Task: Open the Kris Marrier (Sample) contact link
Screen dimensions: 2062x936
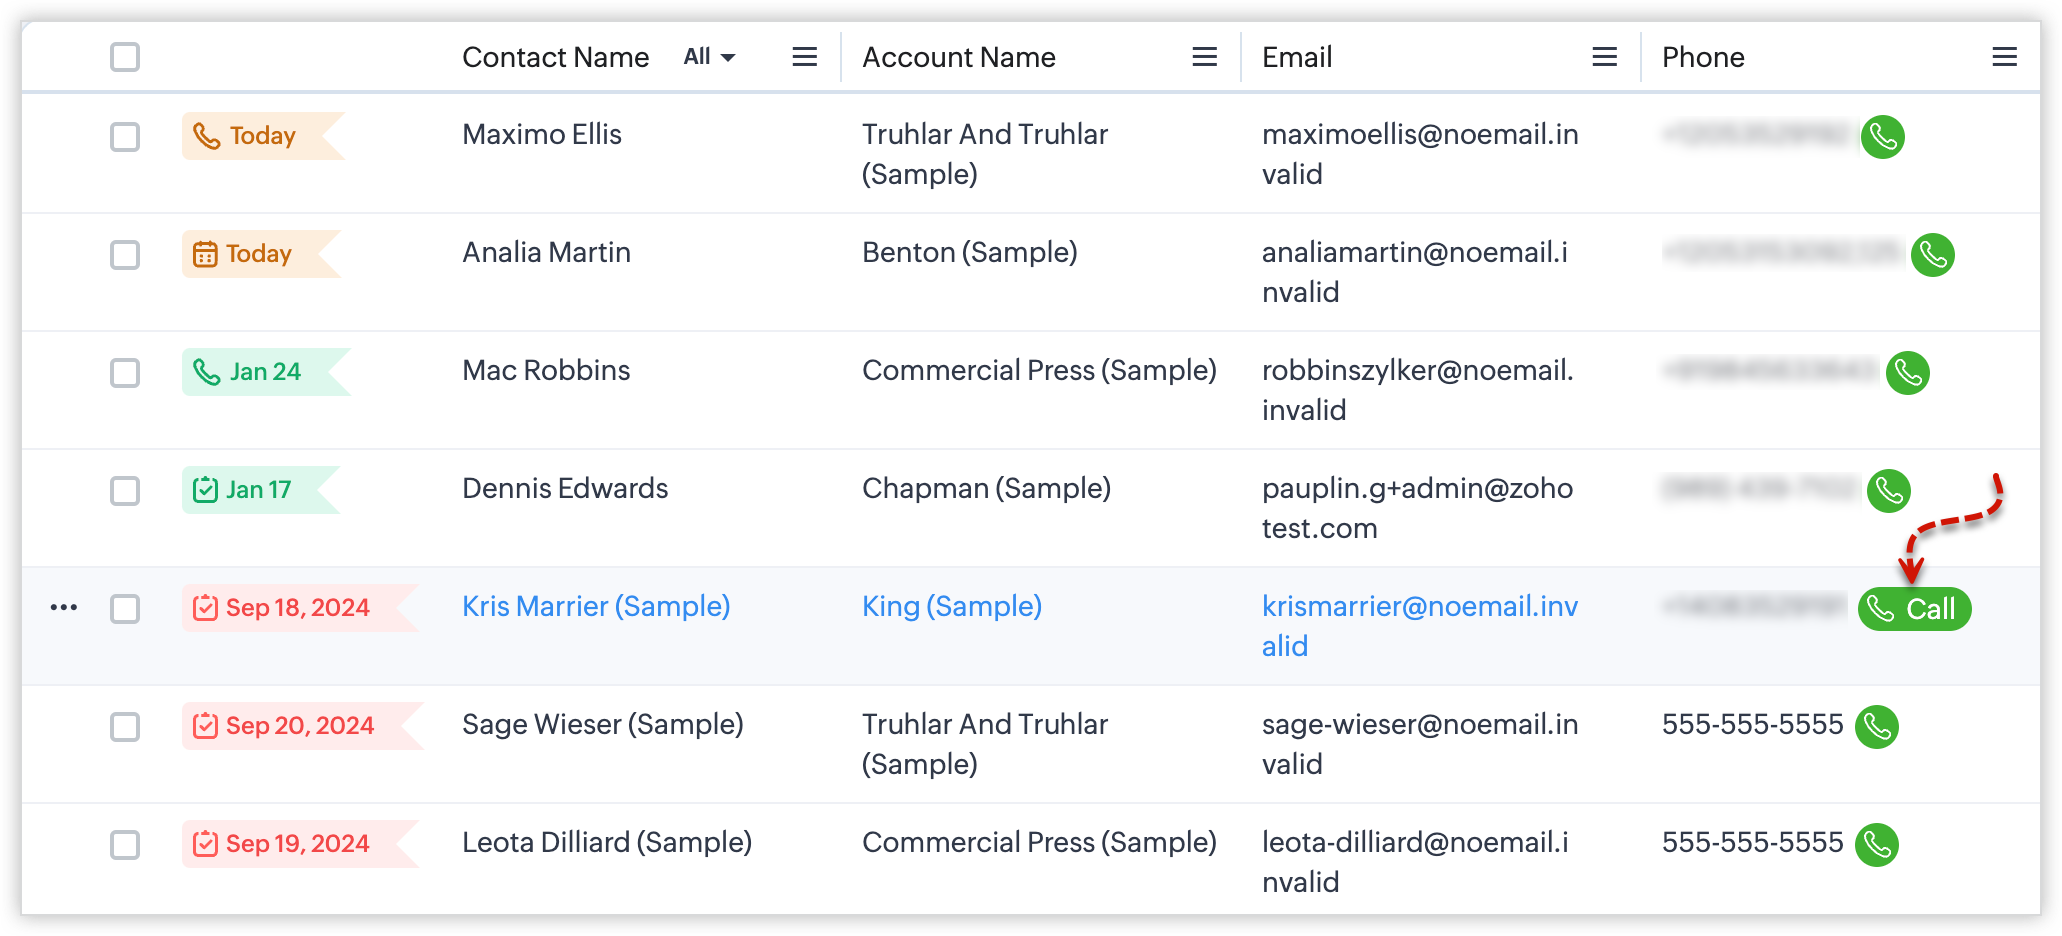Action: coord(596,606)
